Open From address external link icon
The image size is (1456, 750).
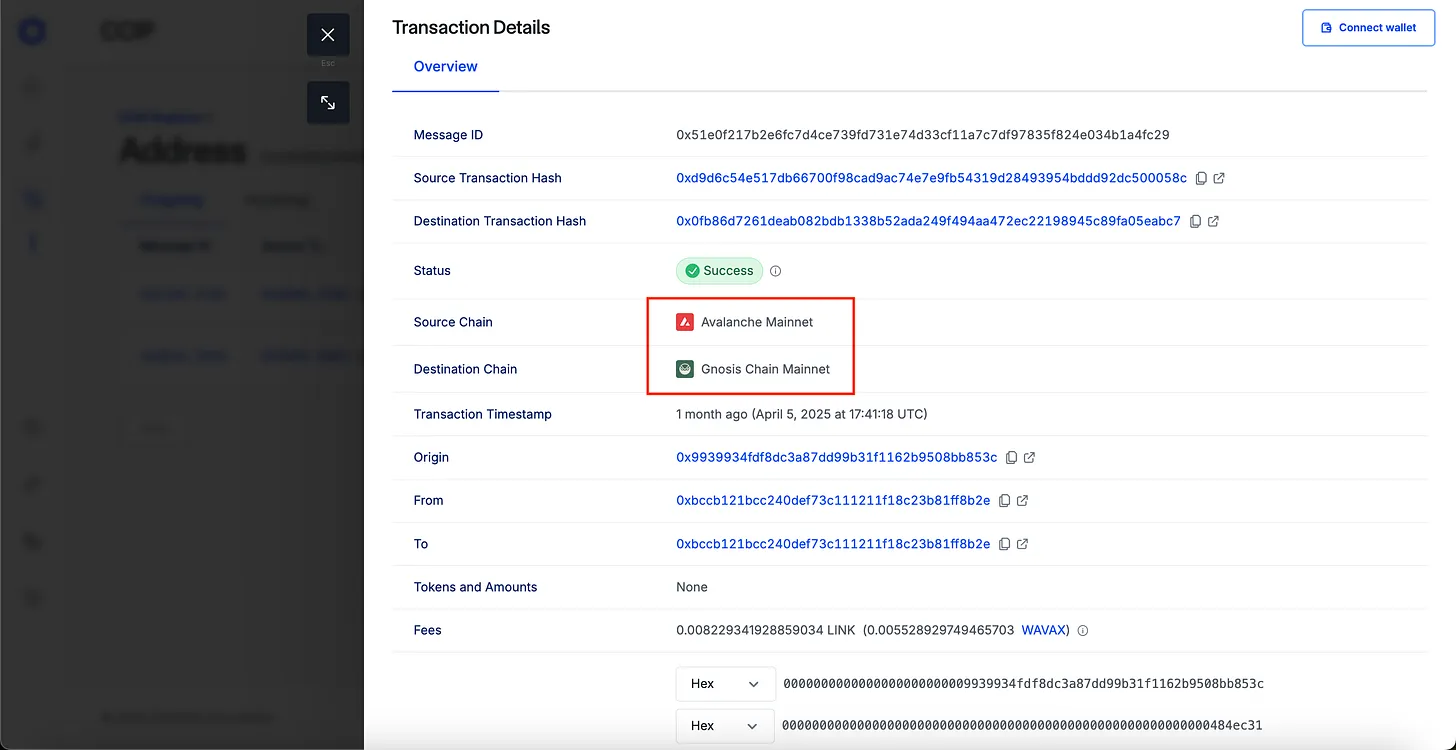coord(1022,500)
